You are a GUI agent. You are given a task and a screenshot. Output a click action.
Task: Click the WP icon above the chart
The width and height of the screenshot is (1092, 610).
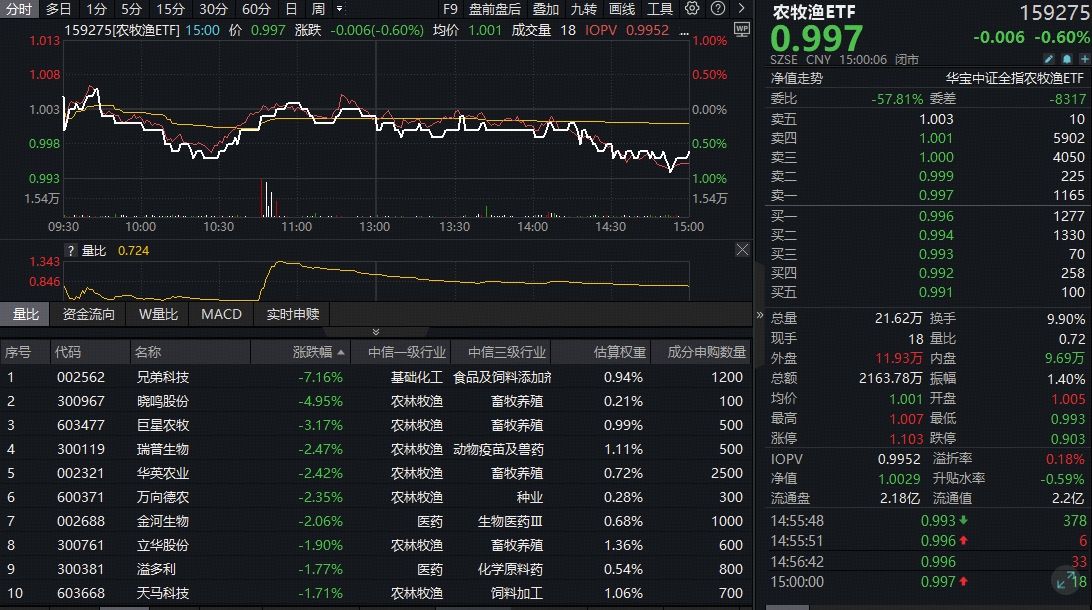[x=741, y=29]
